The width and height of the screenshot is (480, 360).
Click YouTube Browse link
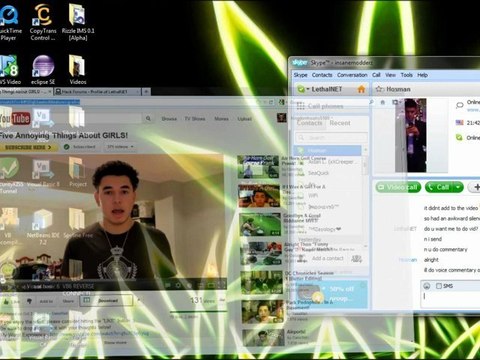click(169, 119)
